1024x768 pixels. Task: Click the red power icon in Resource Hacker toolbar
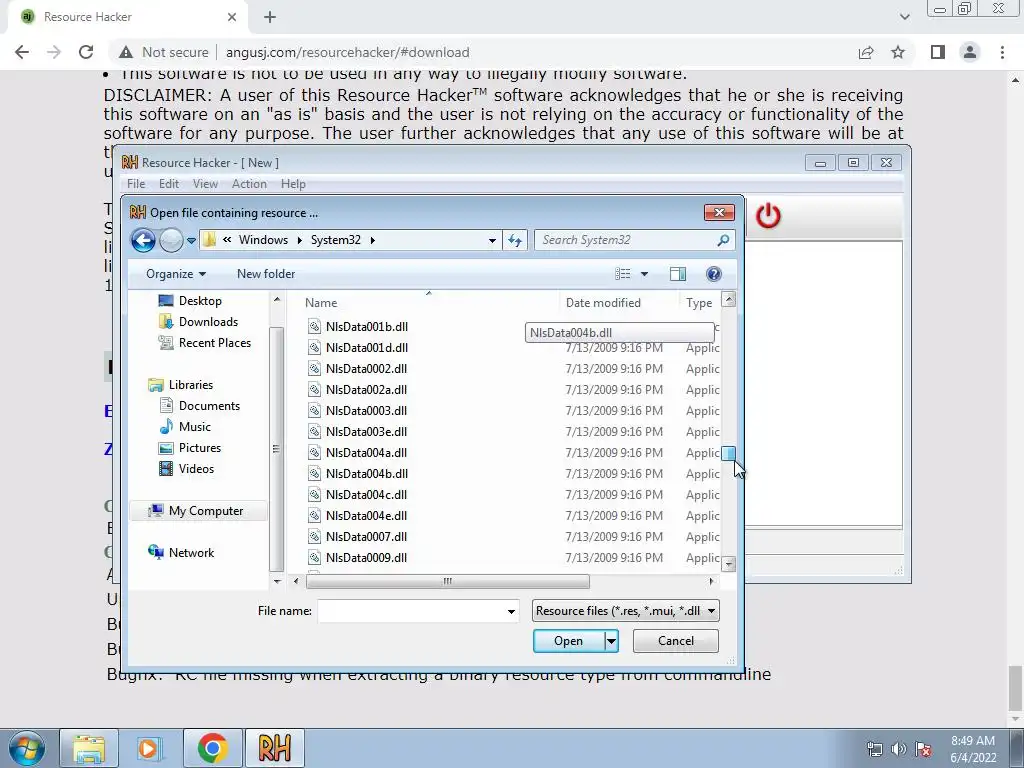point(768,216)
